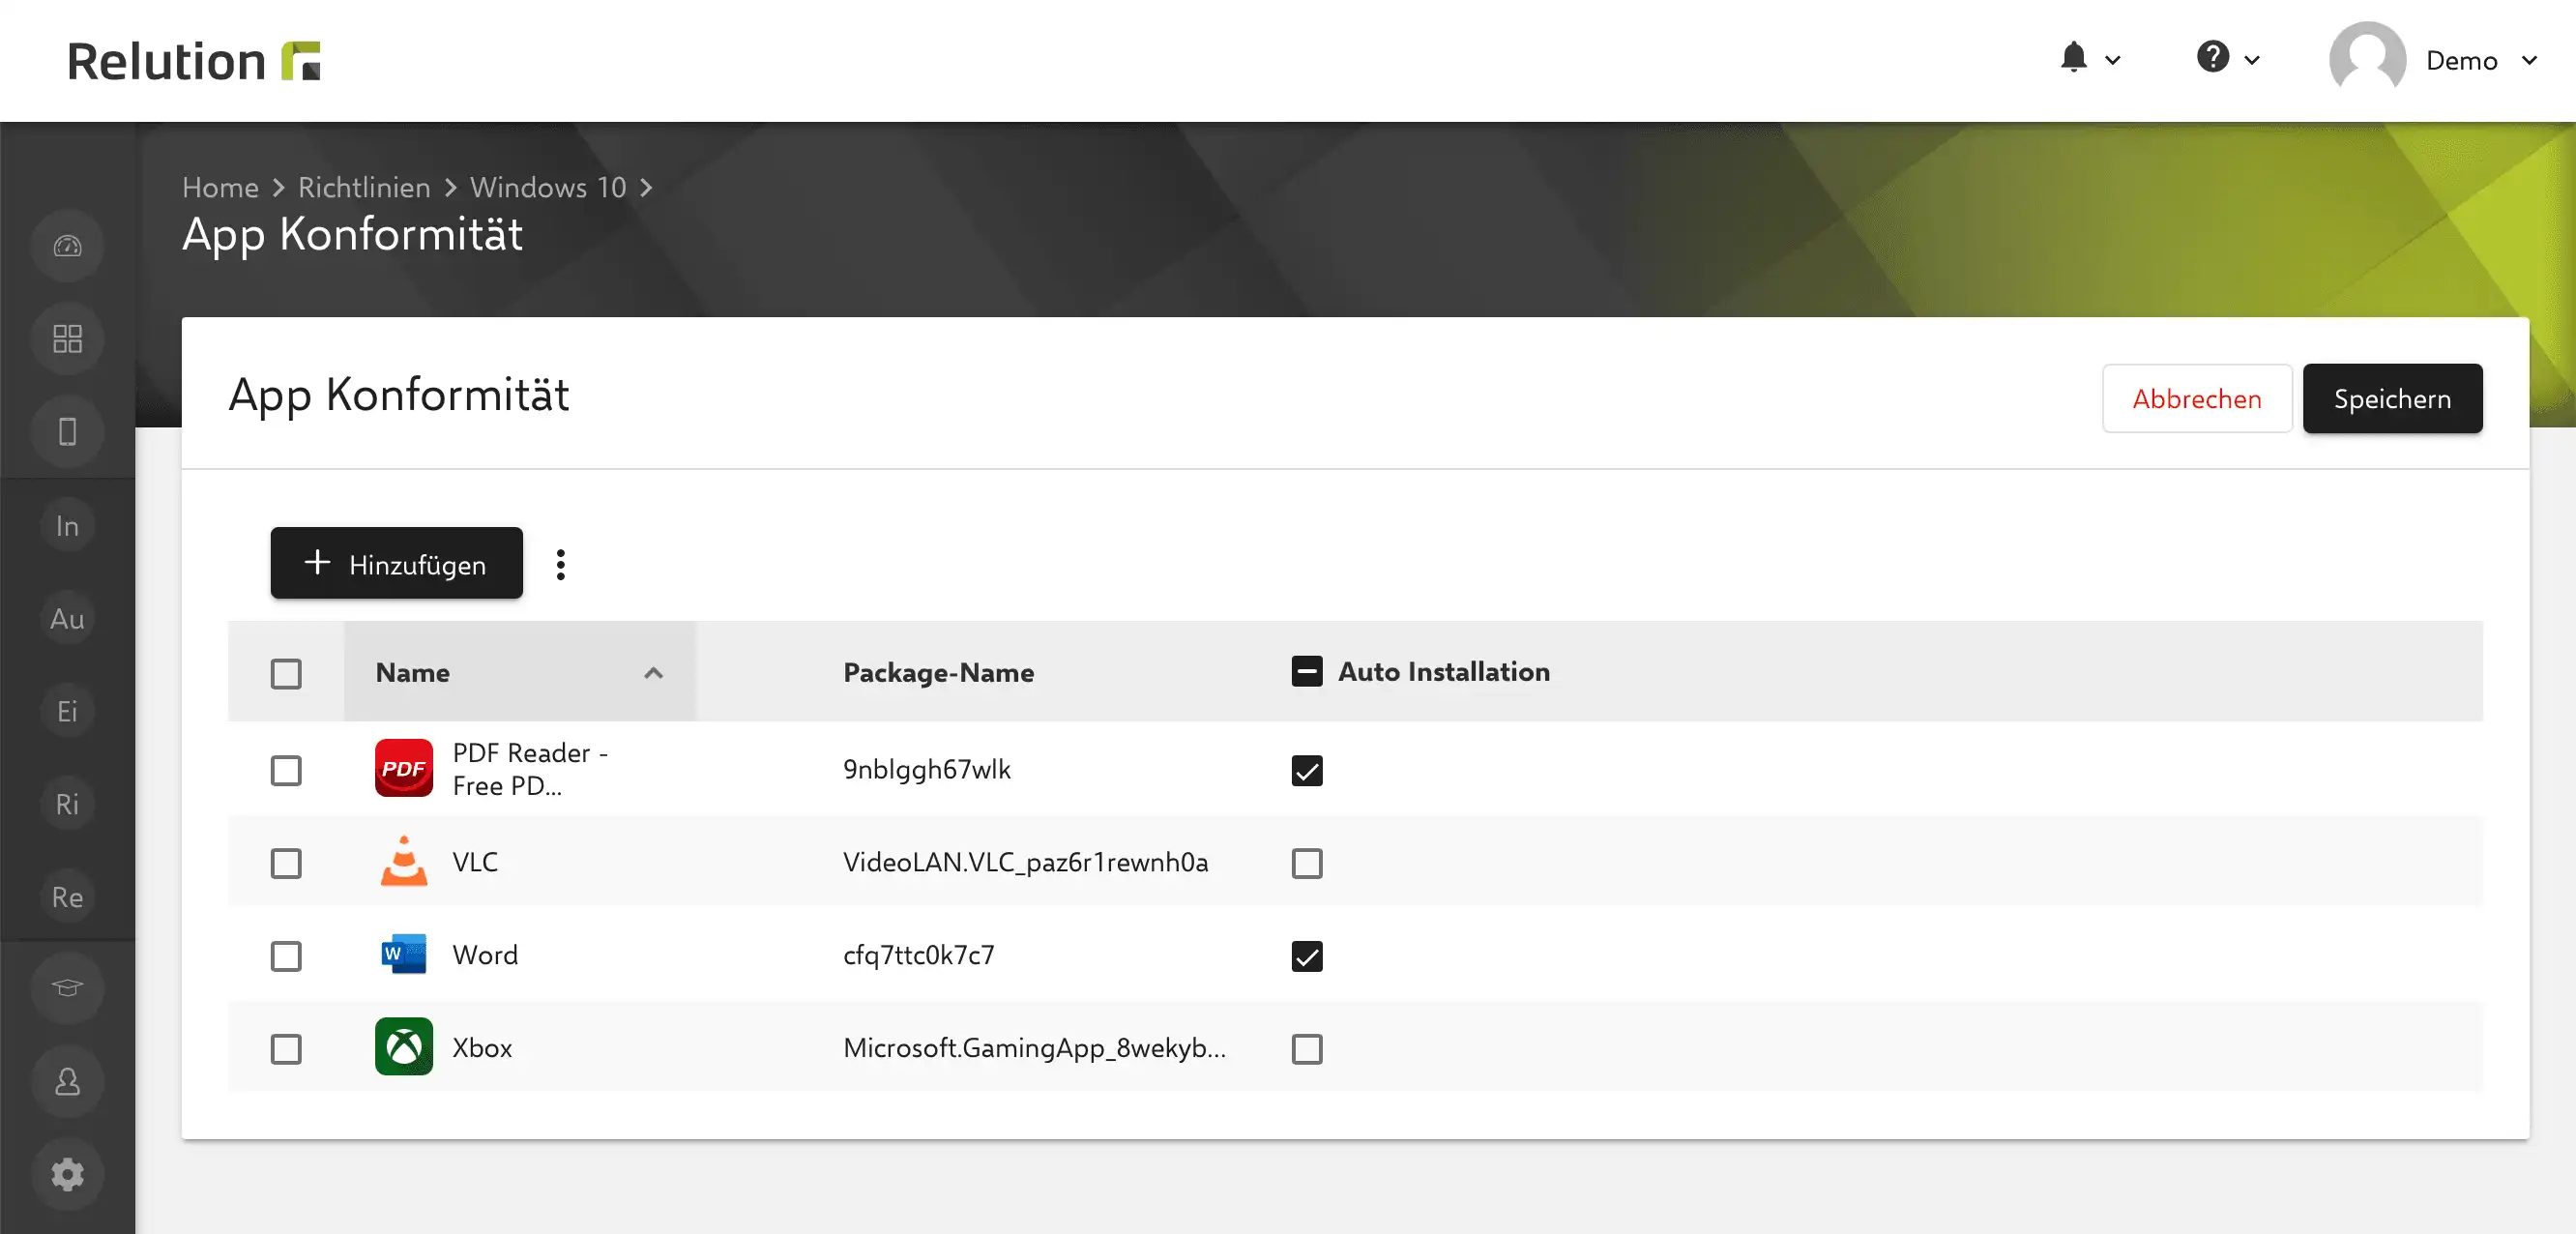This screenshot has width=2576, height=1234.
Task: Disable Auto Installation for PDF Reader
Action: click(1307, 770)
